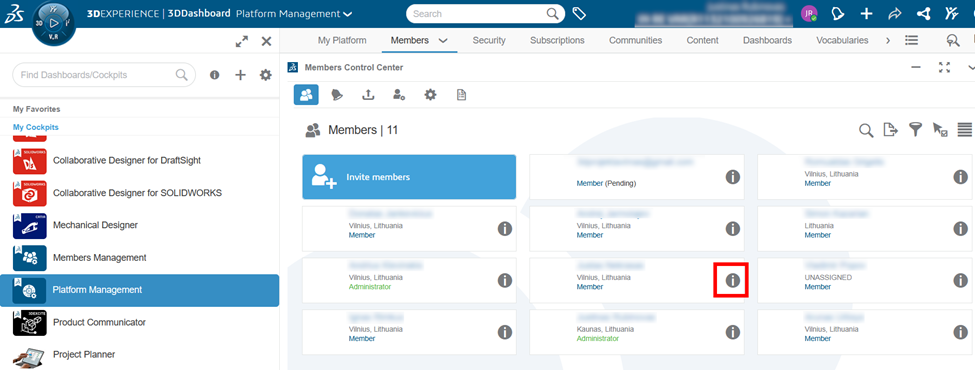This screenshot has height=370, width=975.
Task: Click the Members | 11 heading
Action: click(363, 130)
